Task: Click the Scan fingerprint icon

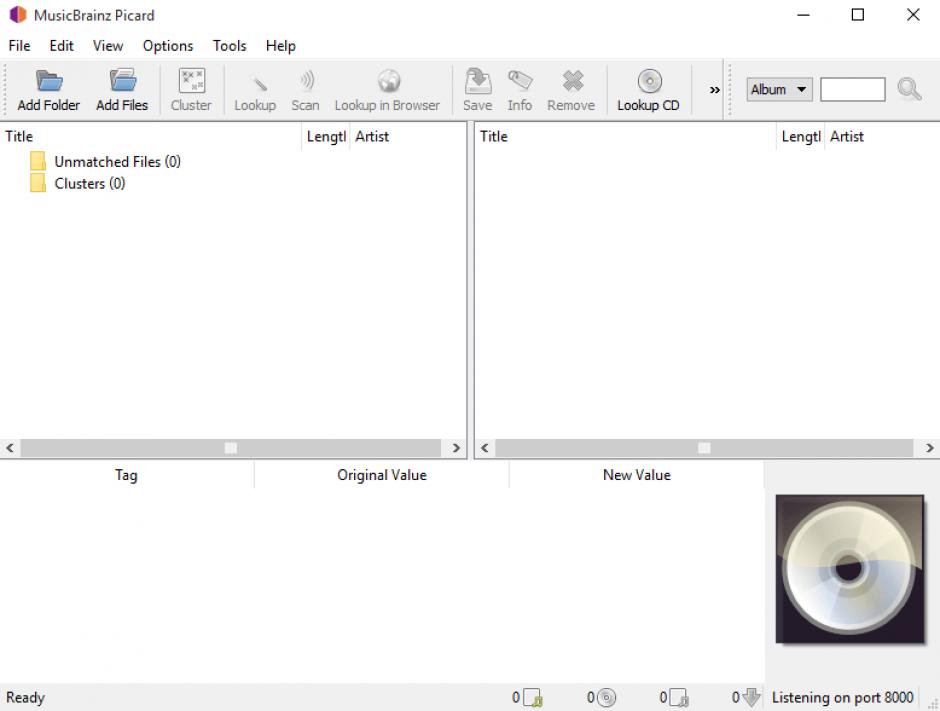Action: pos(306,82)
